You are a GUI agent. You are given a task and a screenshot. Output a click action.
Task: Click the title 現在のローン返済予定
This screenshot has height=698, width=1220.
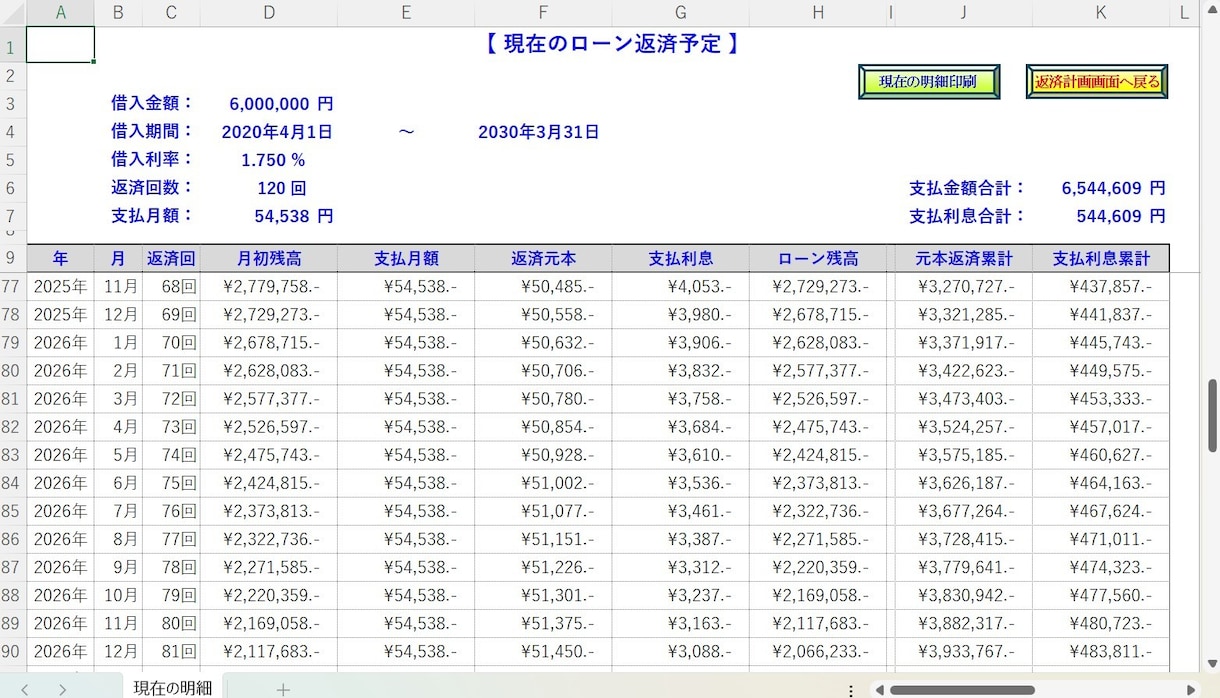pos(611,44)
